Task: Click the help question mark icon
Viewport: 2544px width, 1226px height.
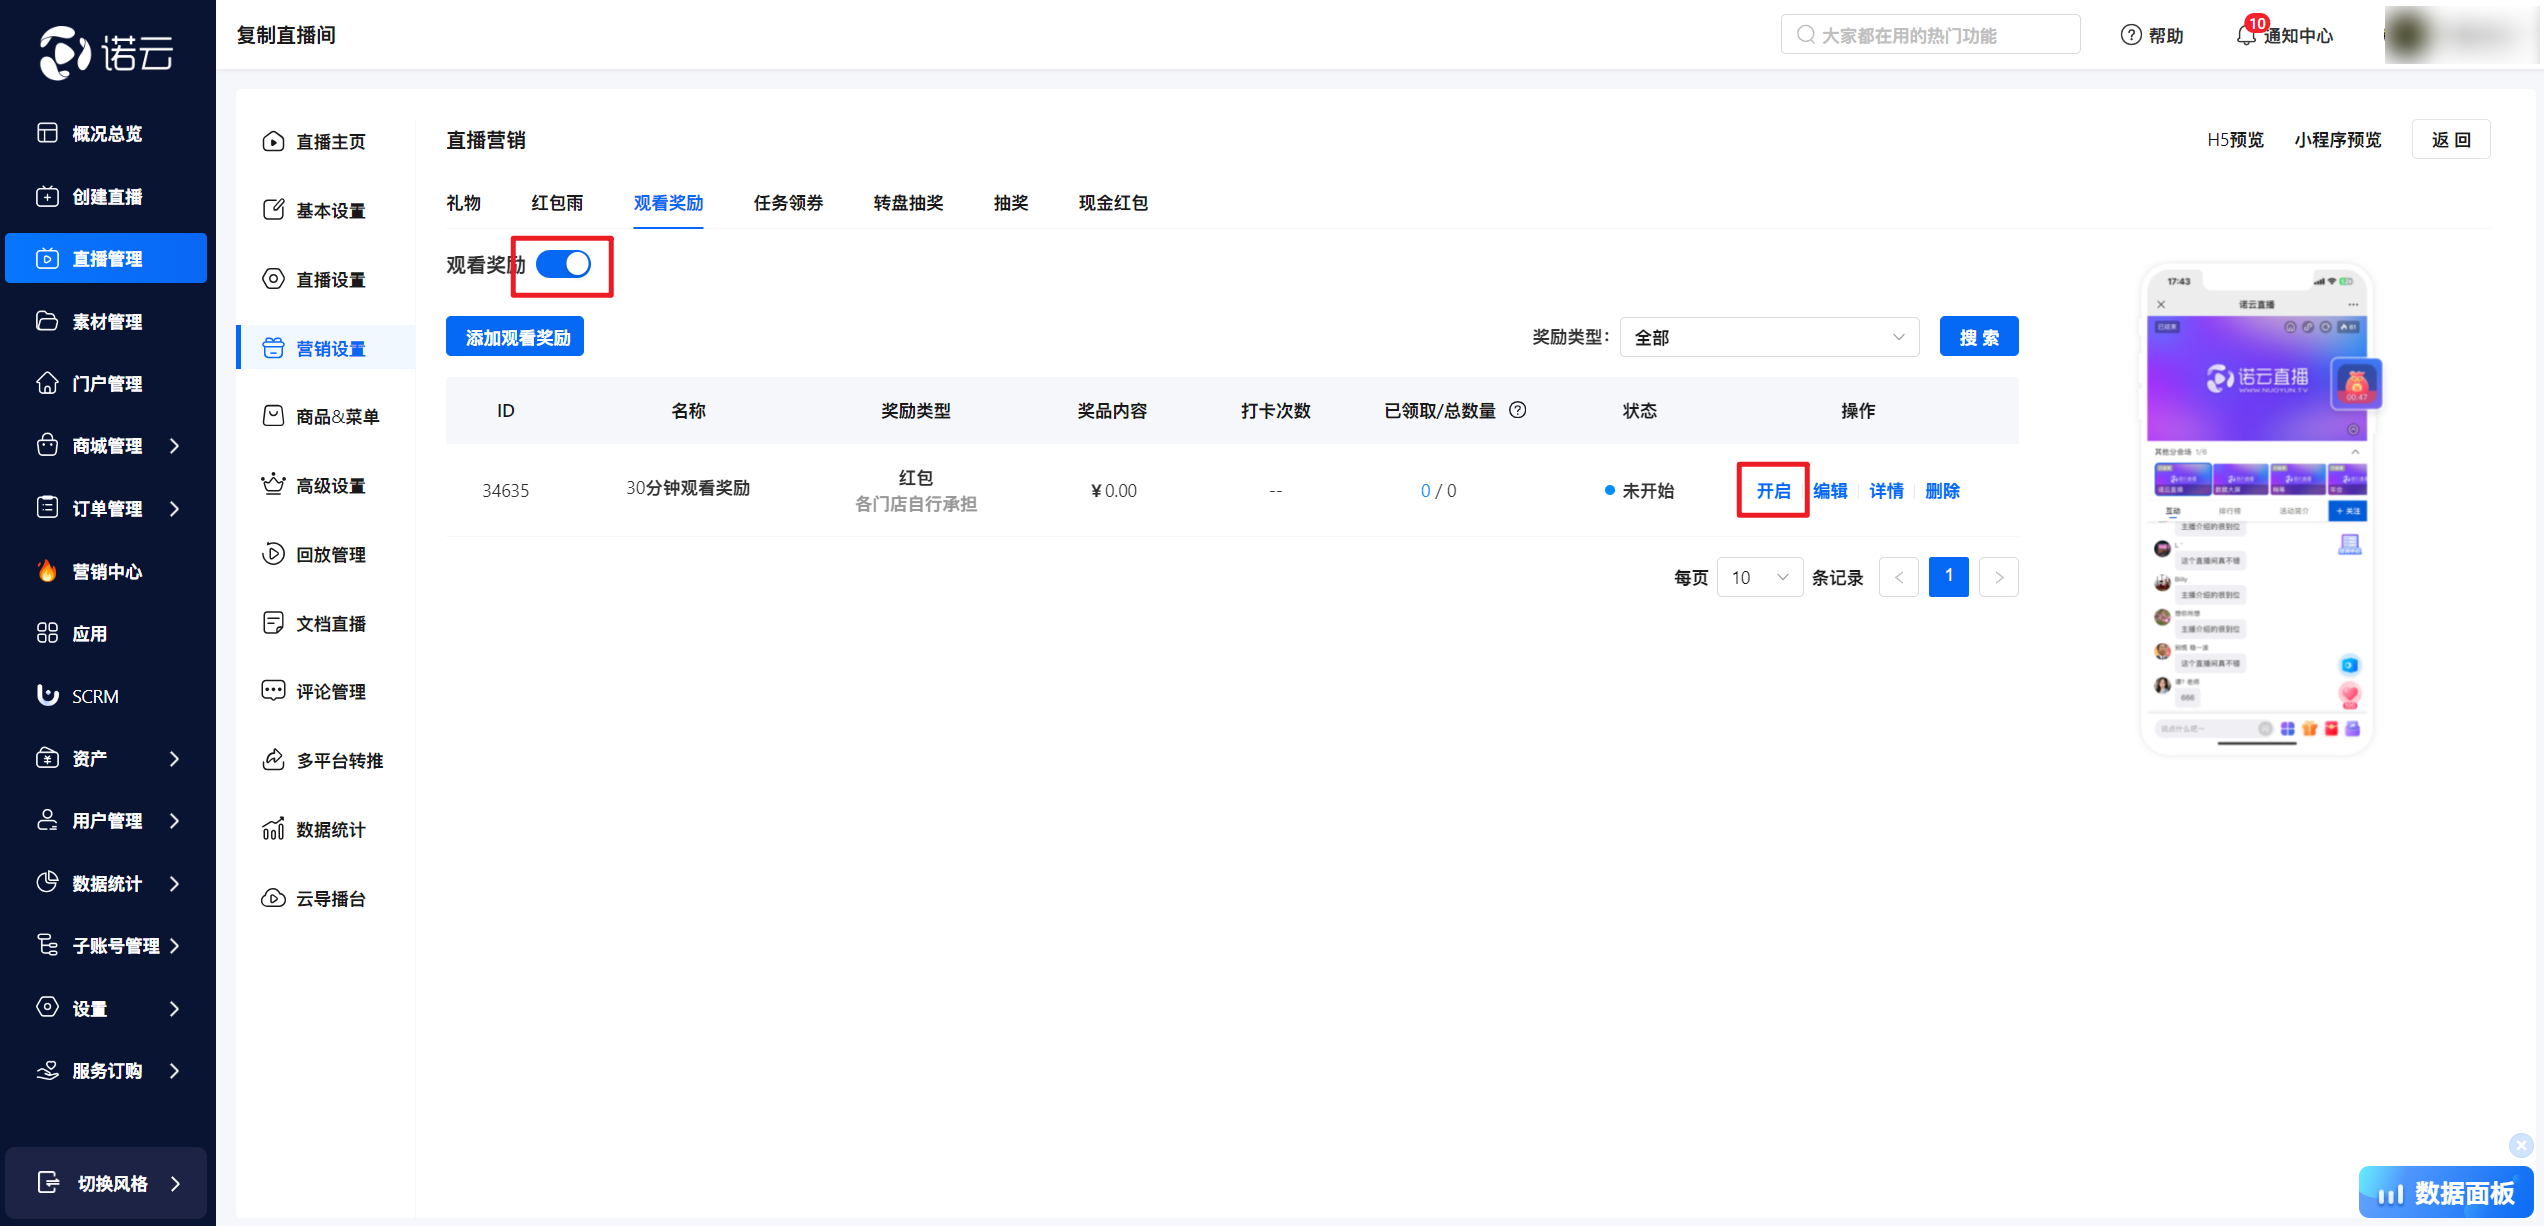Action: click(x=2130, y=35)
